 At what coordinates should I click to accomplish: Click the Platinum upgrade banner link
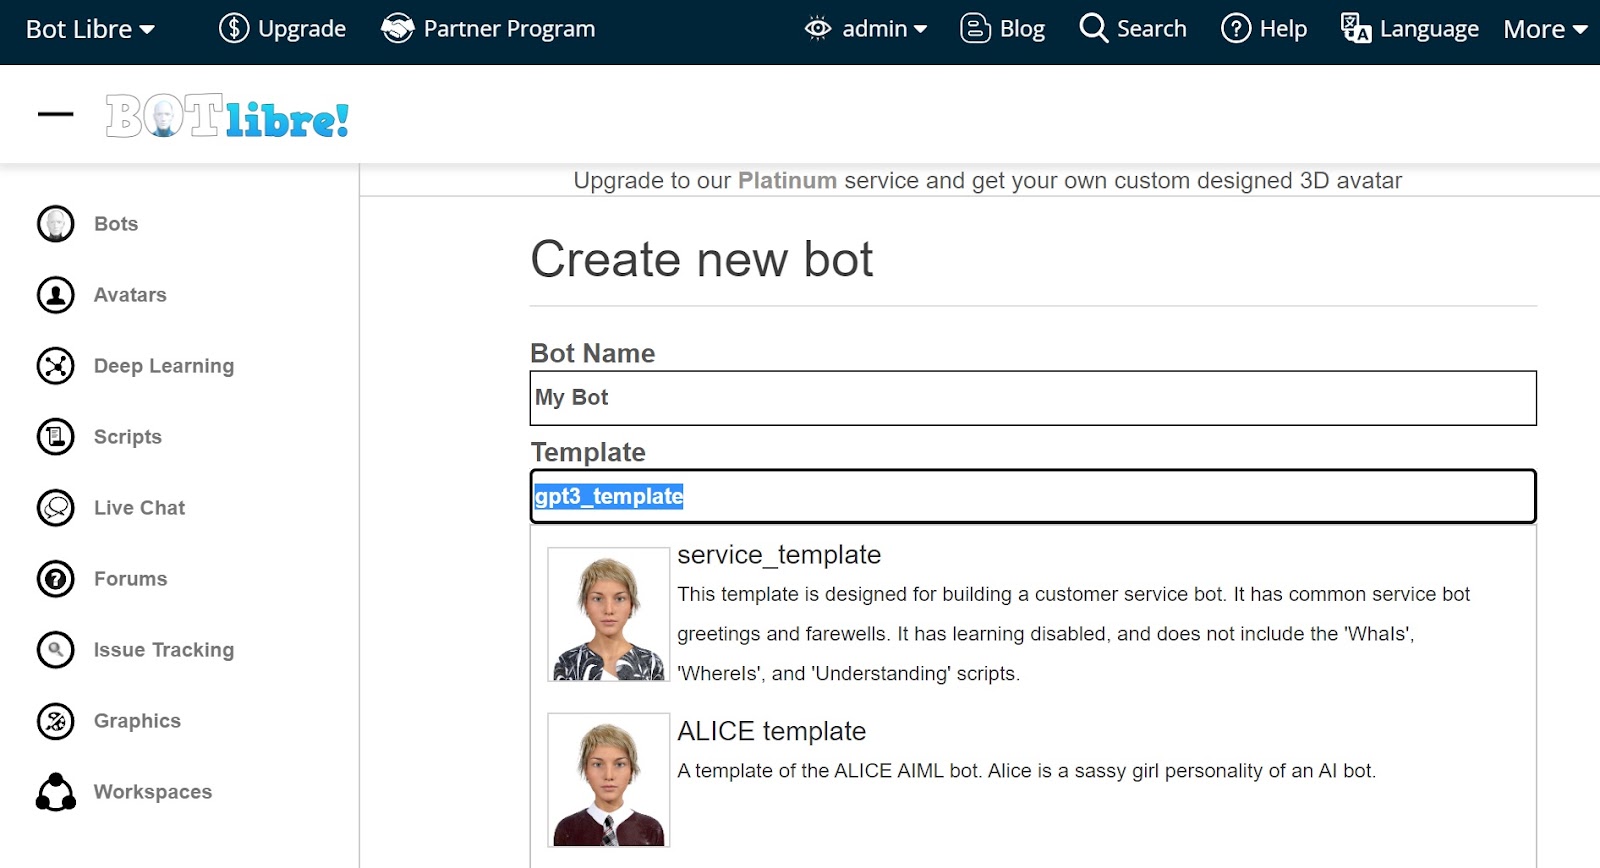[x=787, y=181]
